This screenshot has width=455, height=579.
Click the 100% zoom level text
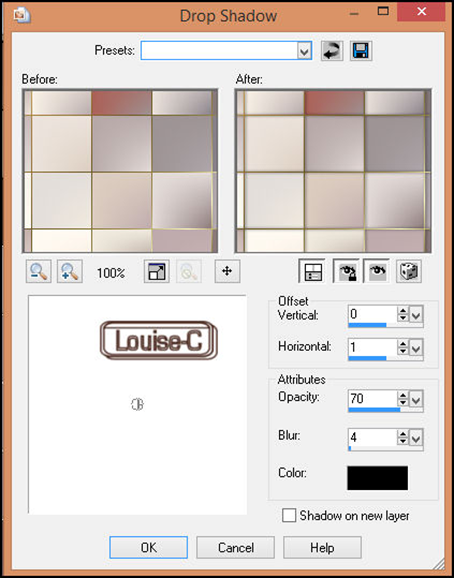point(111,273)
